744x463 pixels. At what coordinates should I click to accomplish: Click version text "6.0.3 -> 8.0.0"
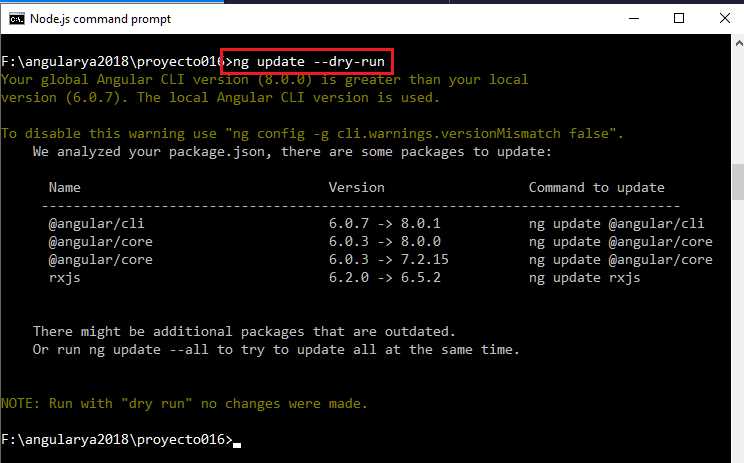coord(384,241)
